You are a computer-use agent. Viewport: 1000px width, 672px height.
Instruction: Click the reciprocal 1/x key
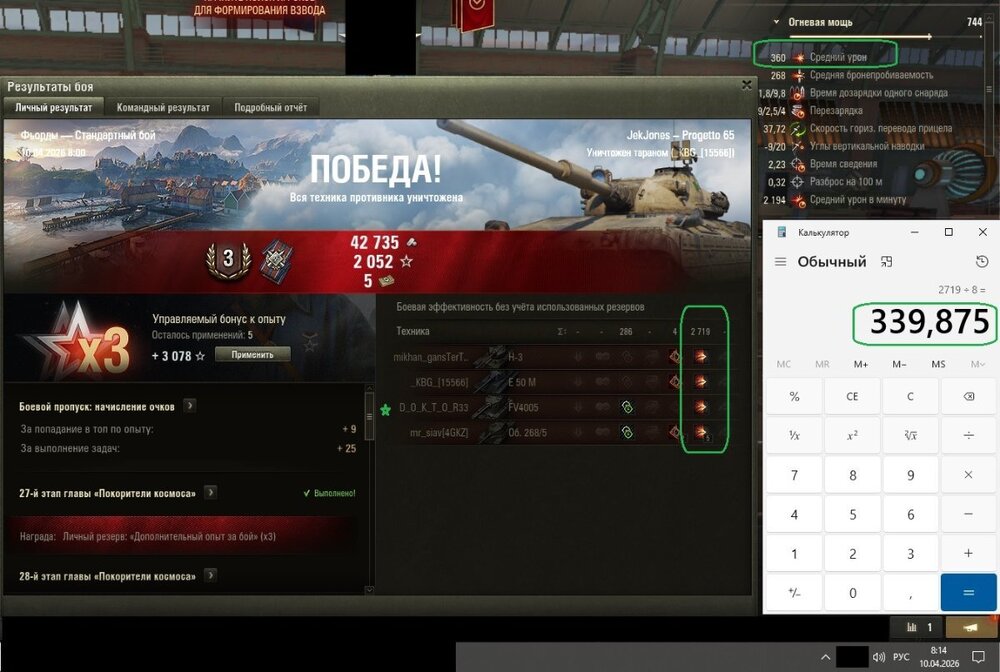click(794, 435)
